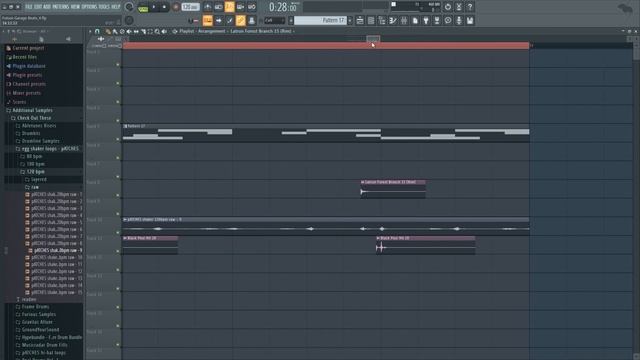Collapse the Check Out These folder
Image resolution: width=640 pixels, height=360 pixels.
tap(34, 118)
